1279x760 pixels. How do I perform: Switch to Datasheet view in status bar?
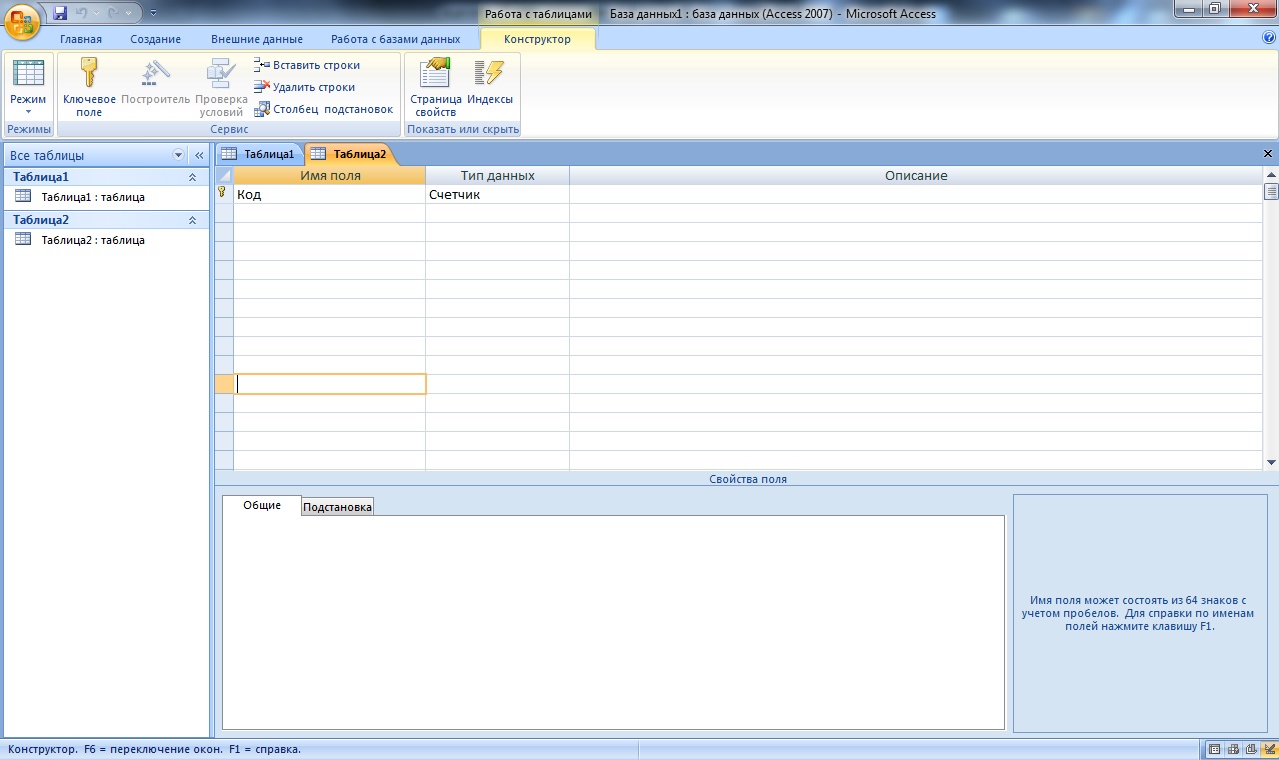click(1215, 750)
